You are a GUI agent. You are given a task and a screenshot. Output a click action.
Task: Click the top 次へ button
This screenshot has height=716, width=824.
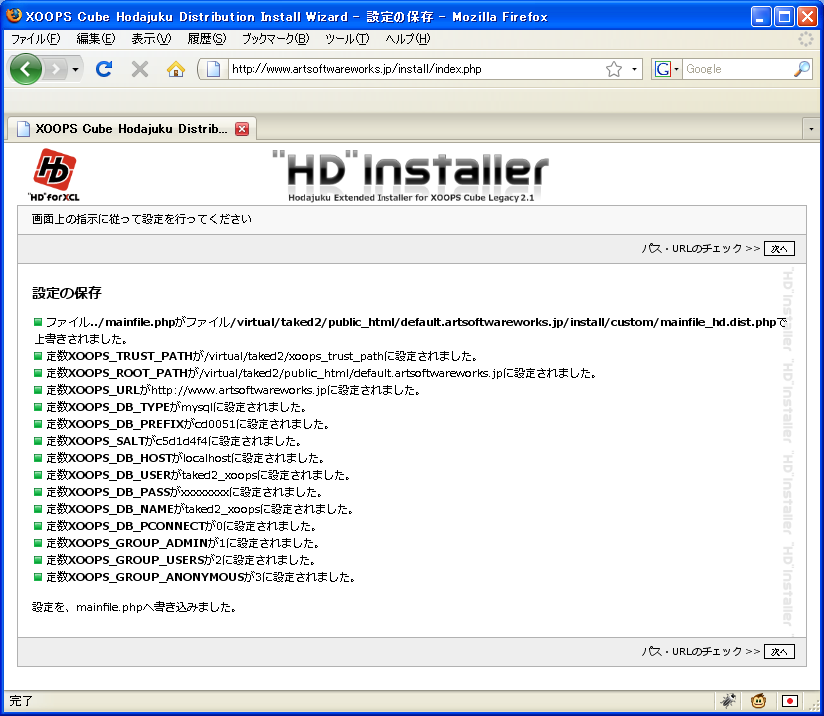coord(779,249)
